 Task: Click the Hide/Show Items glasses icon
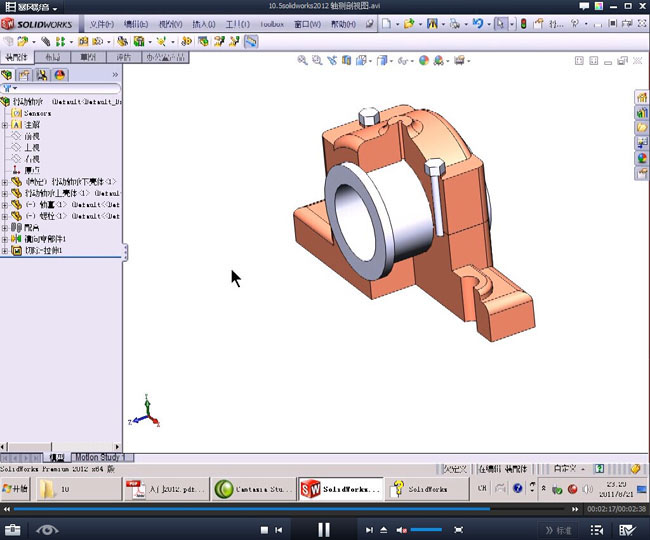403,61
